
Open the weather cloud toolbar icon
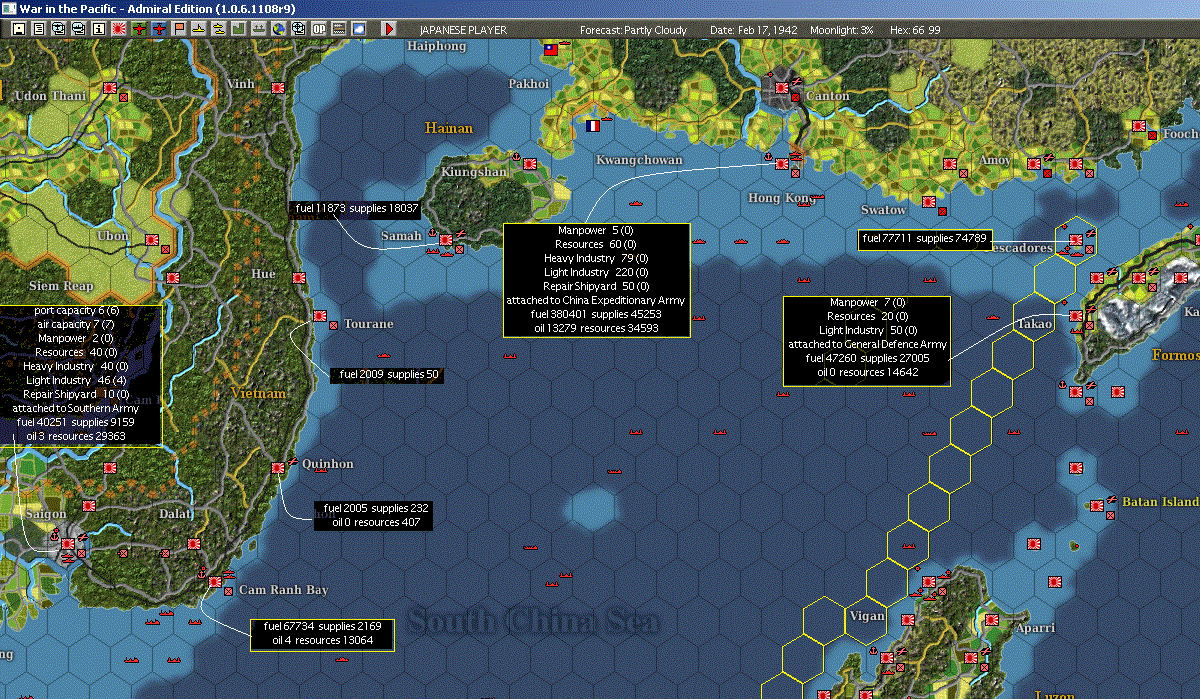[359, 29]
